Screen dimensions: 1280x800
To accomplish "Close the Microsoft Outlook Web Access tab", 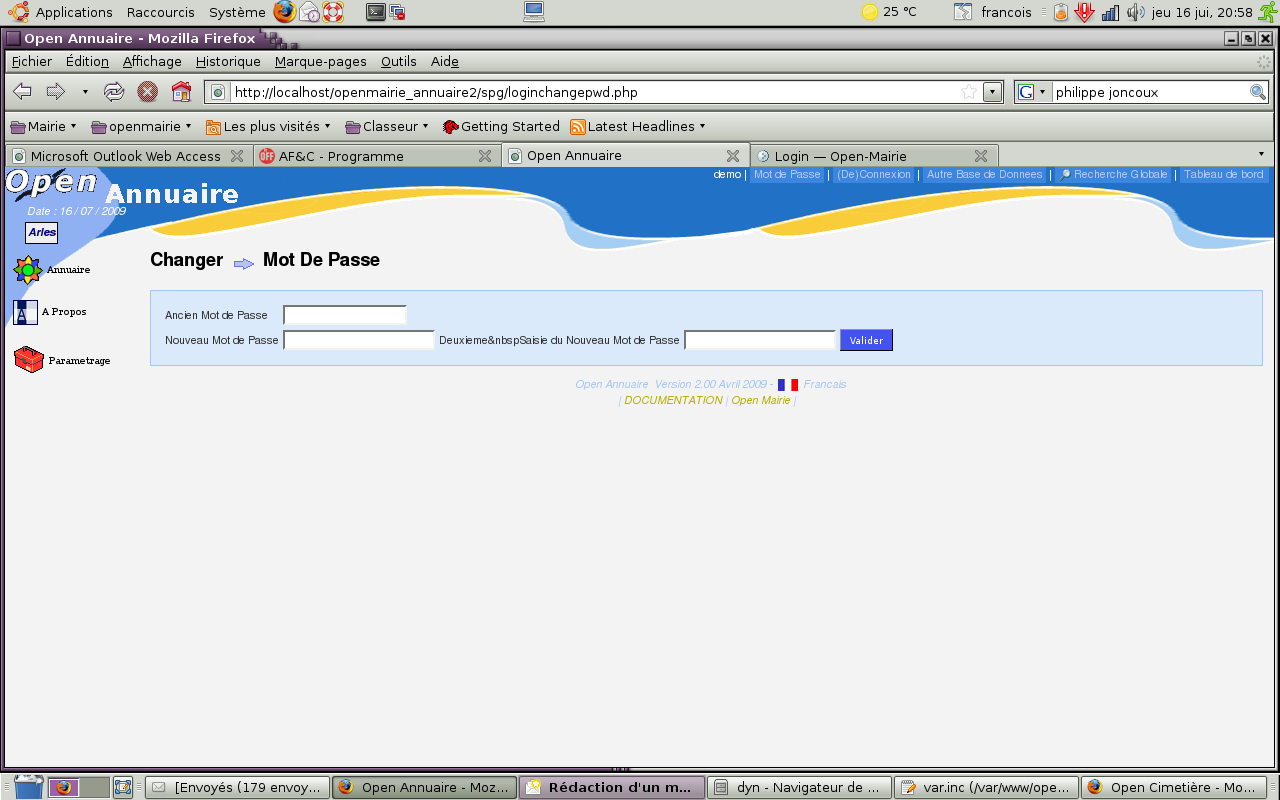I will [237, 156].
